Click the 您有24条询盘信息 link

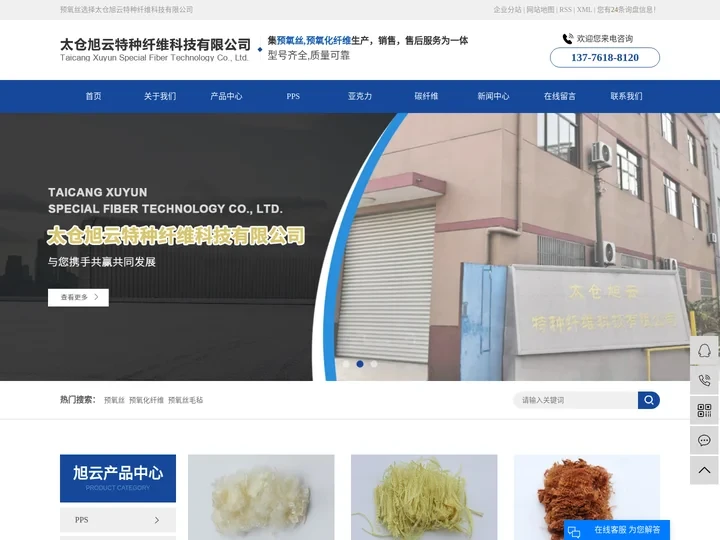pyautogui.click(x=626, y=10)
